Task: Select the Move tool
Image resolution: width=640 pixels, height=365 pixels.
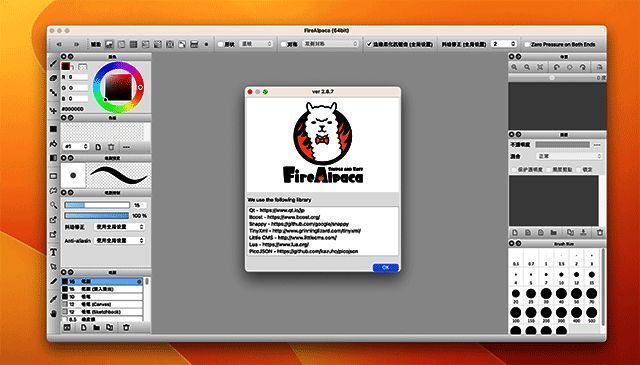Action: click(x=53, y=110)
